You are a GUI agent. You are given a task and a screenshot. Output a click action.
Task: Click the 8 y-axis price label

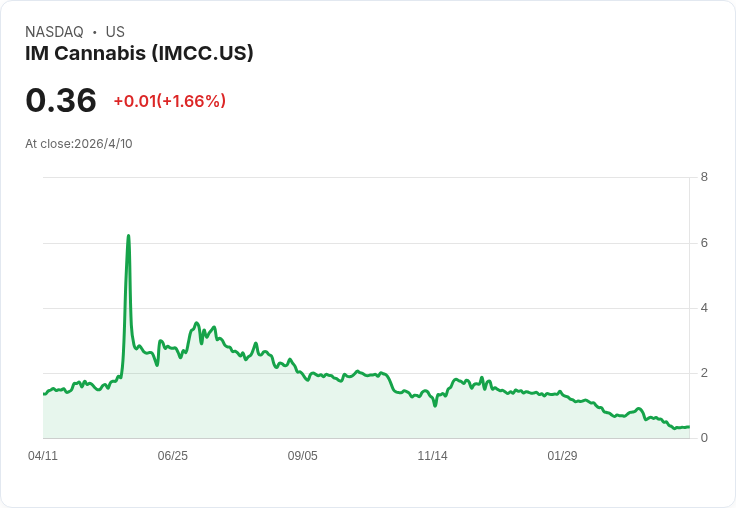pyautogui.click(x=704, y=177)
